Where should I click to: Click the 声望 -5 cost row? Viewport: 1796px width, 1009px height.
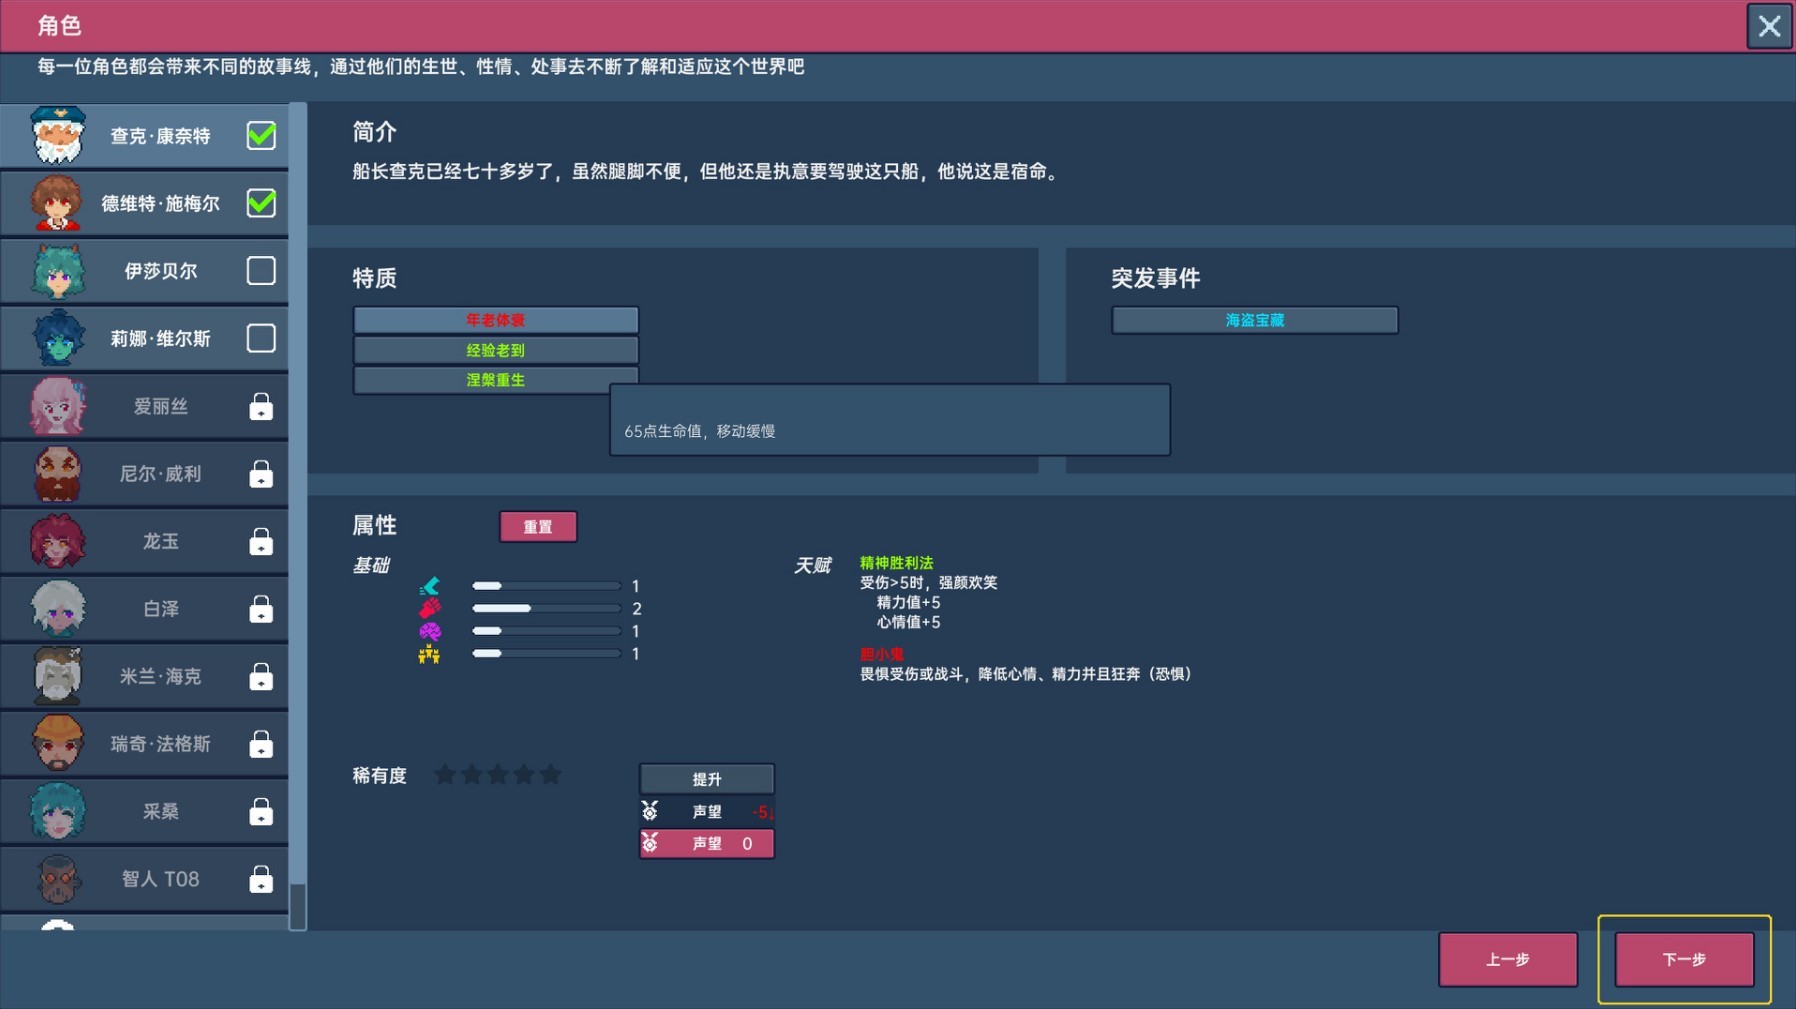click(707, 811)
